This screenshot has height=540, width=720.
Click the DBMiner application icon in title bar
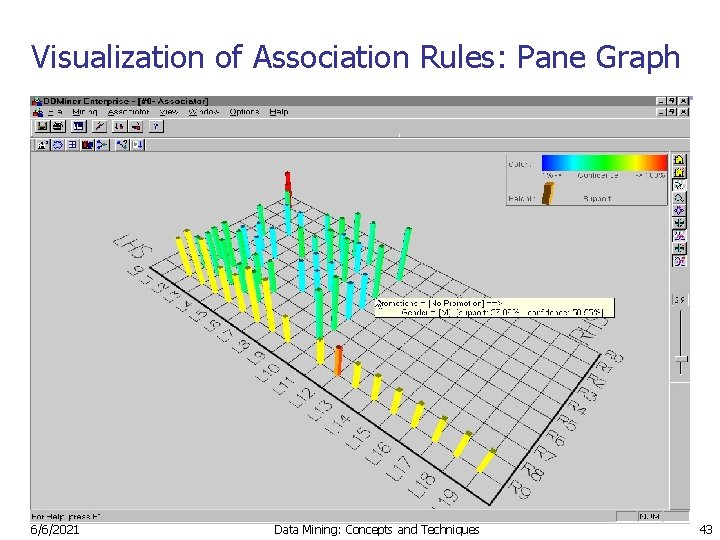click(37, 101)
